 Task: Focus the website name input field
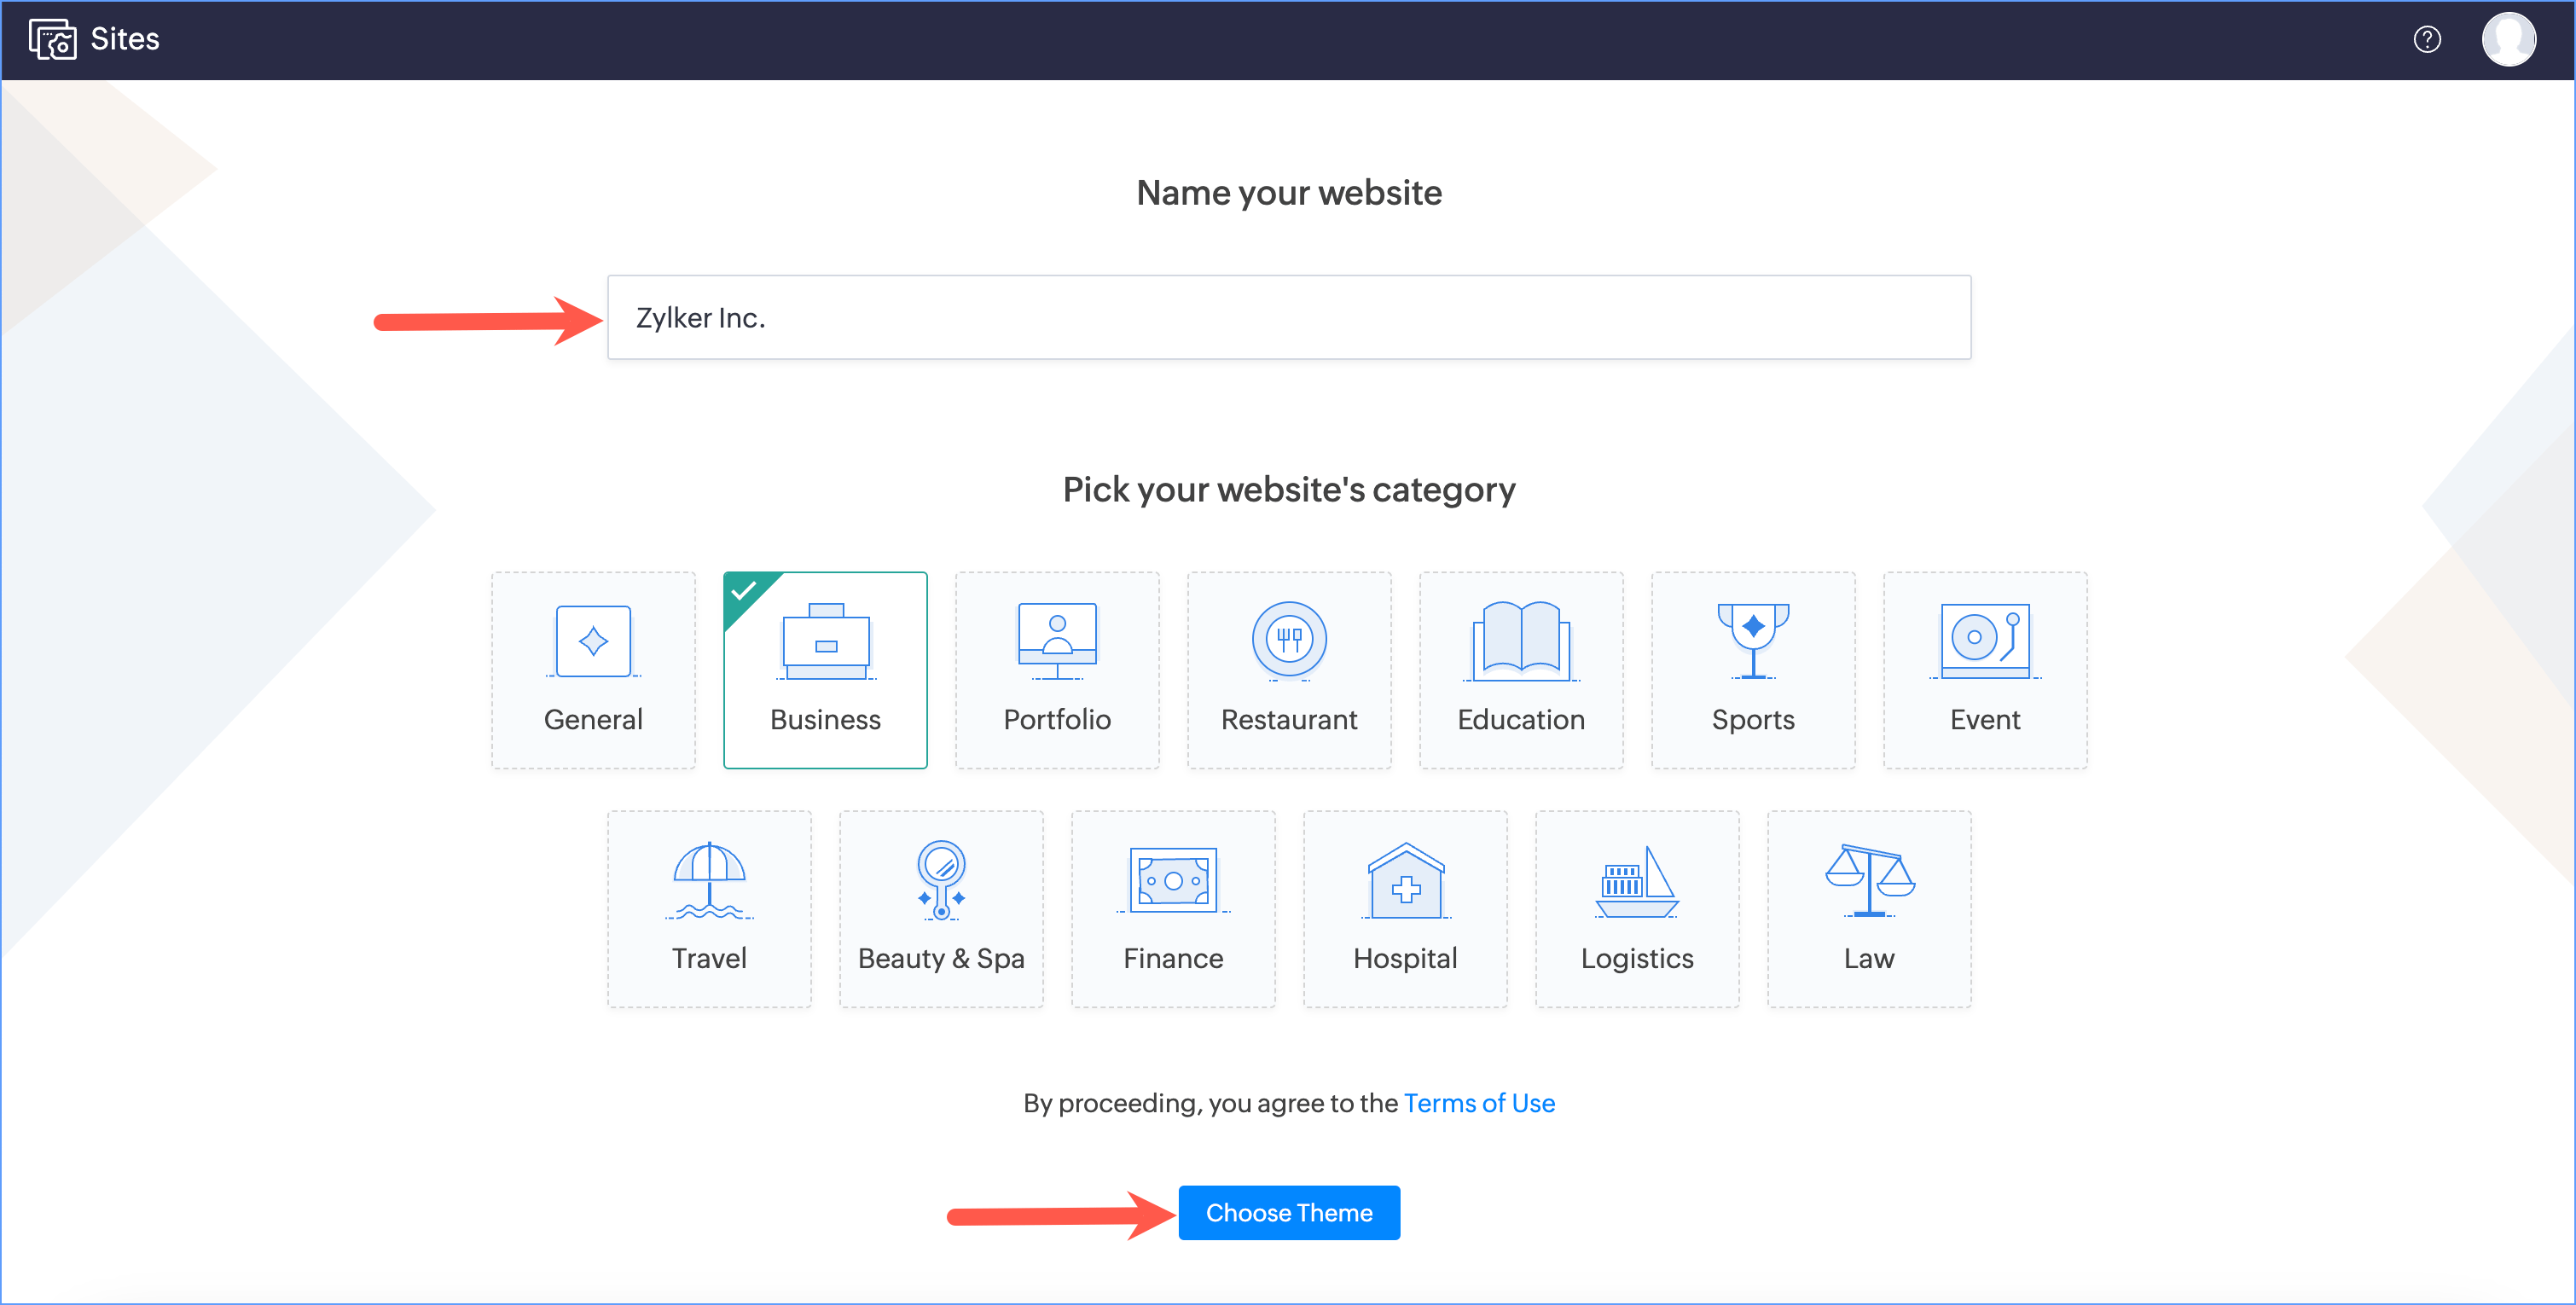1288,317
